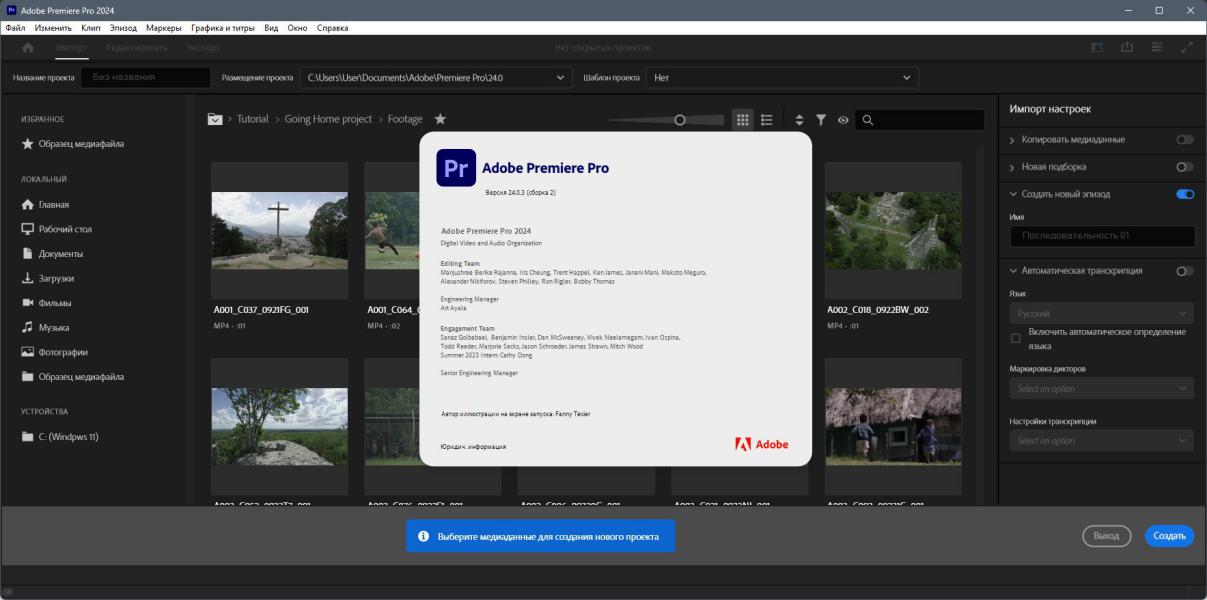Click the Выход button

point(1106,536)
